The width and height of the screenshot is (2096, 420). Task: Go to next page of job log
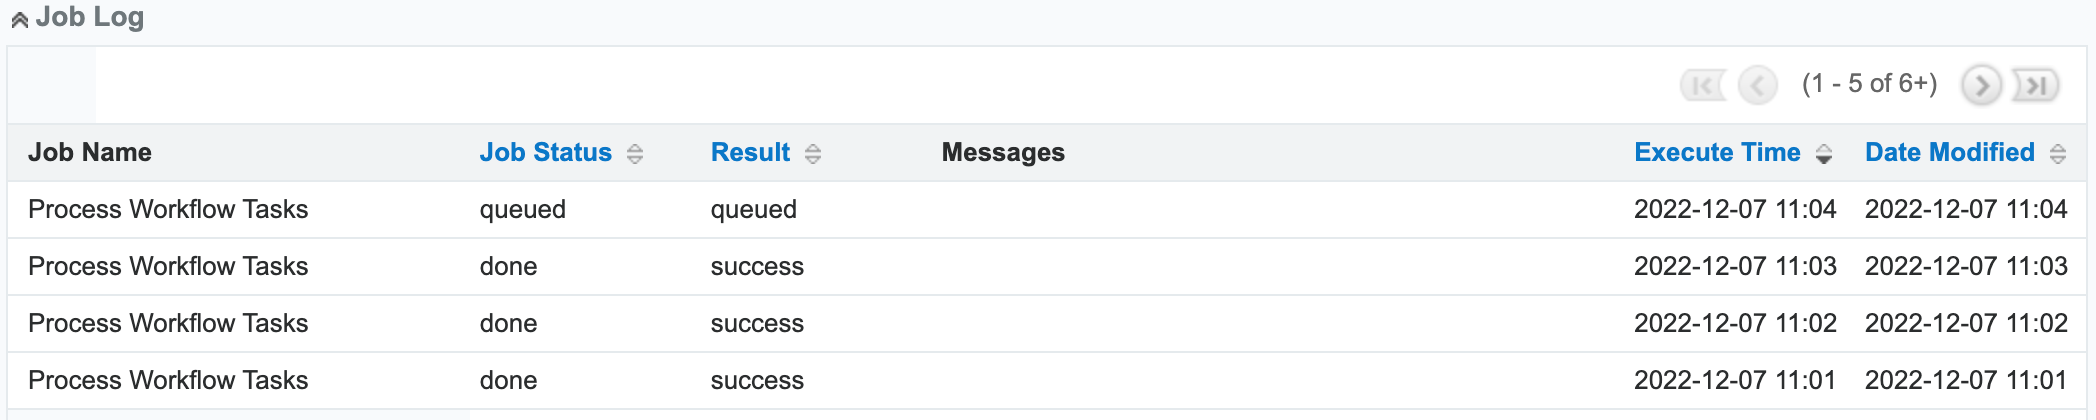tap(1981, 85)
